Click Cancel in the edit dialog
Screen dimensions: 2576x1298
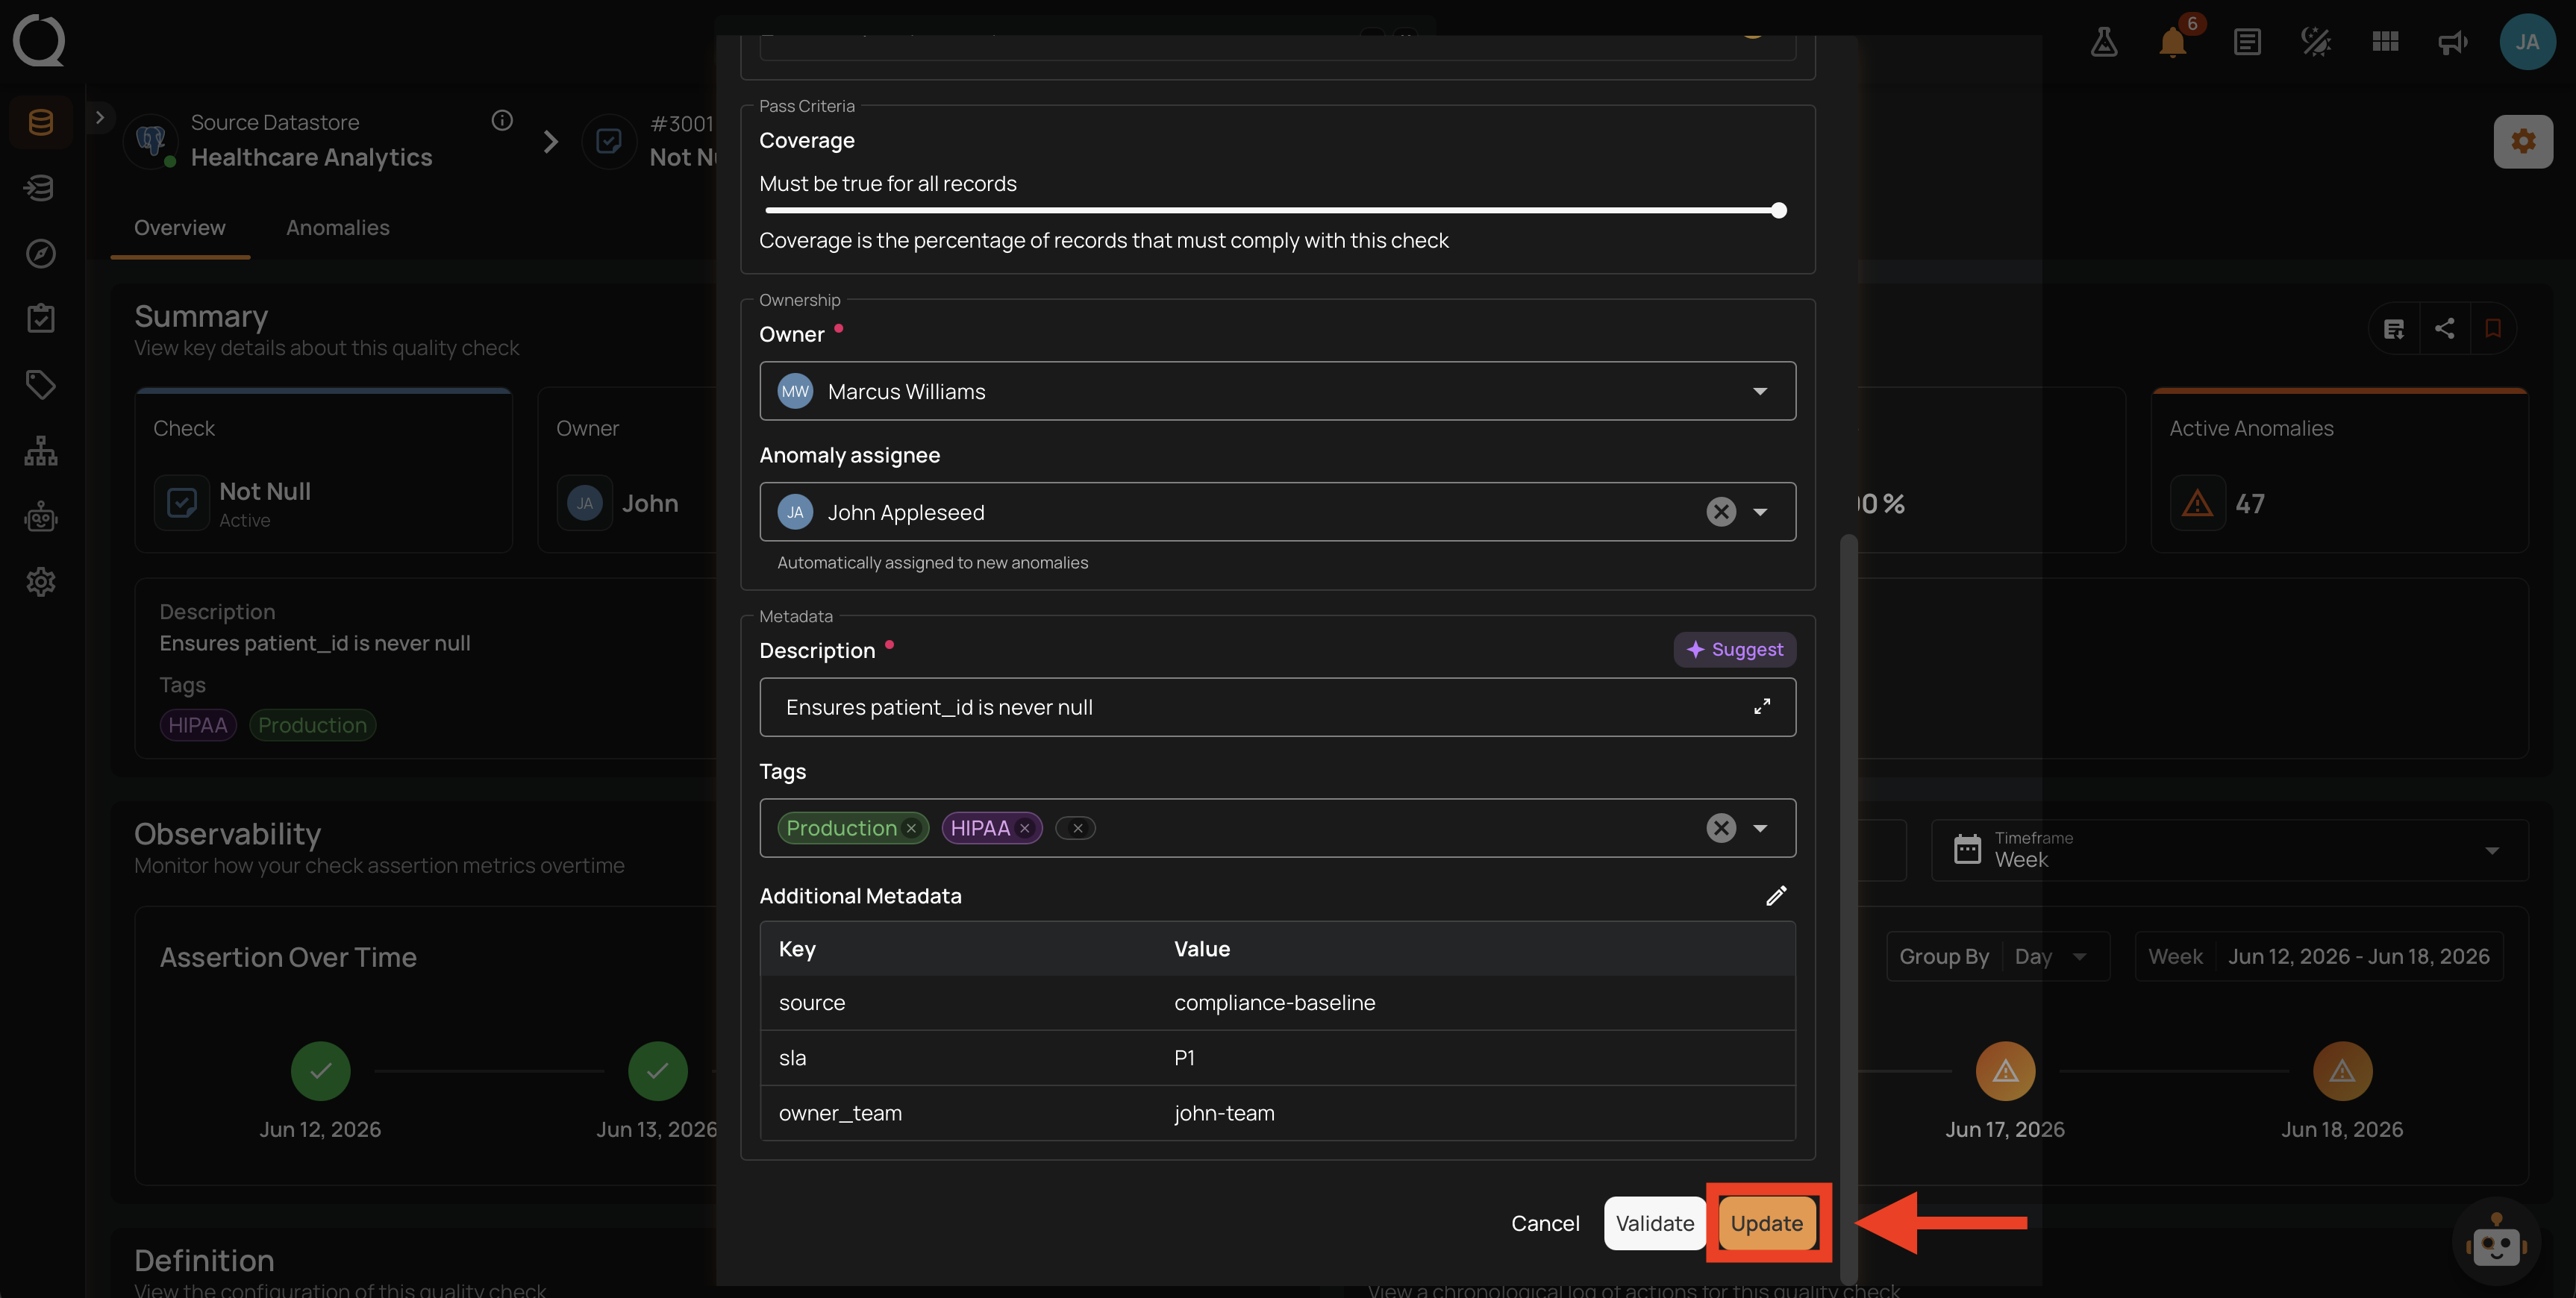pos(1545,1223)
